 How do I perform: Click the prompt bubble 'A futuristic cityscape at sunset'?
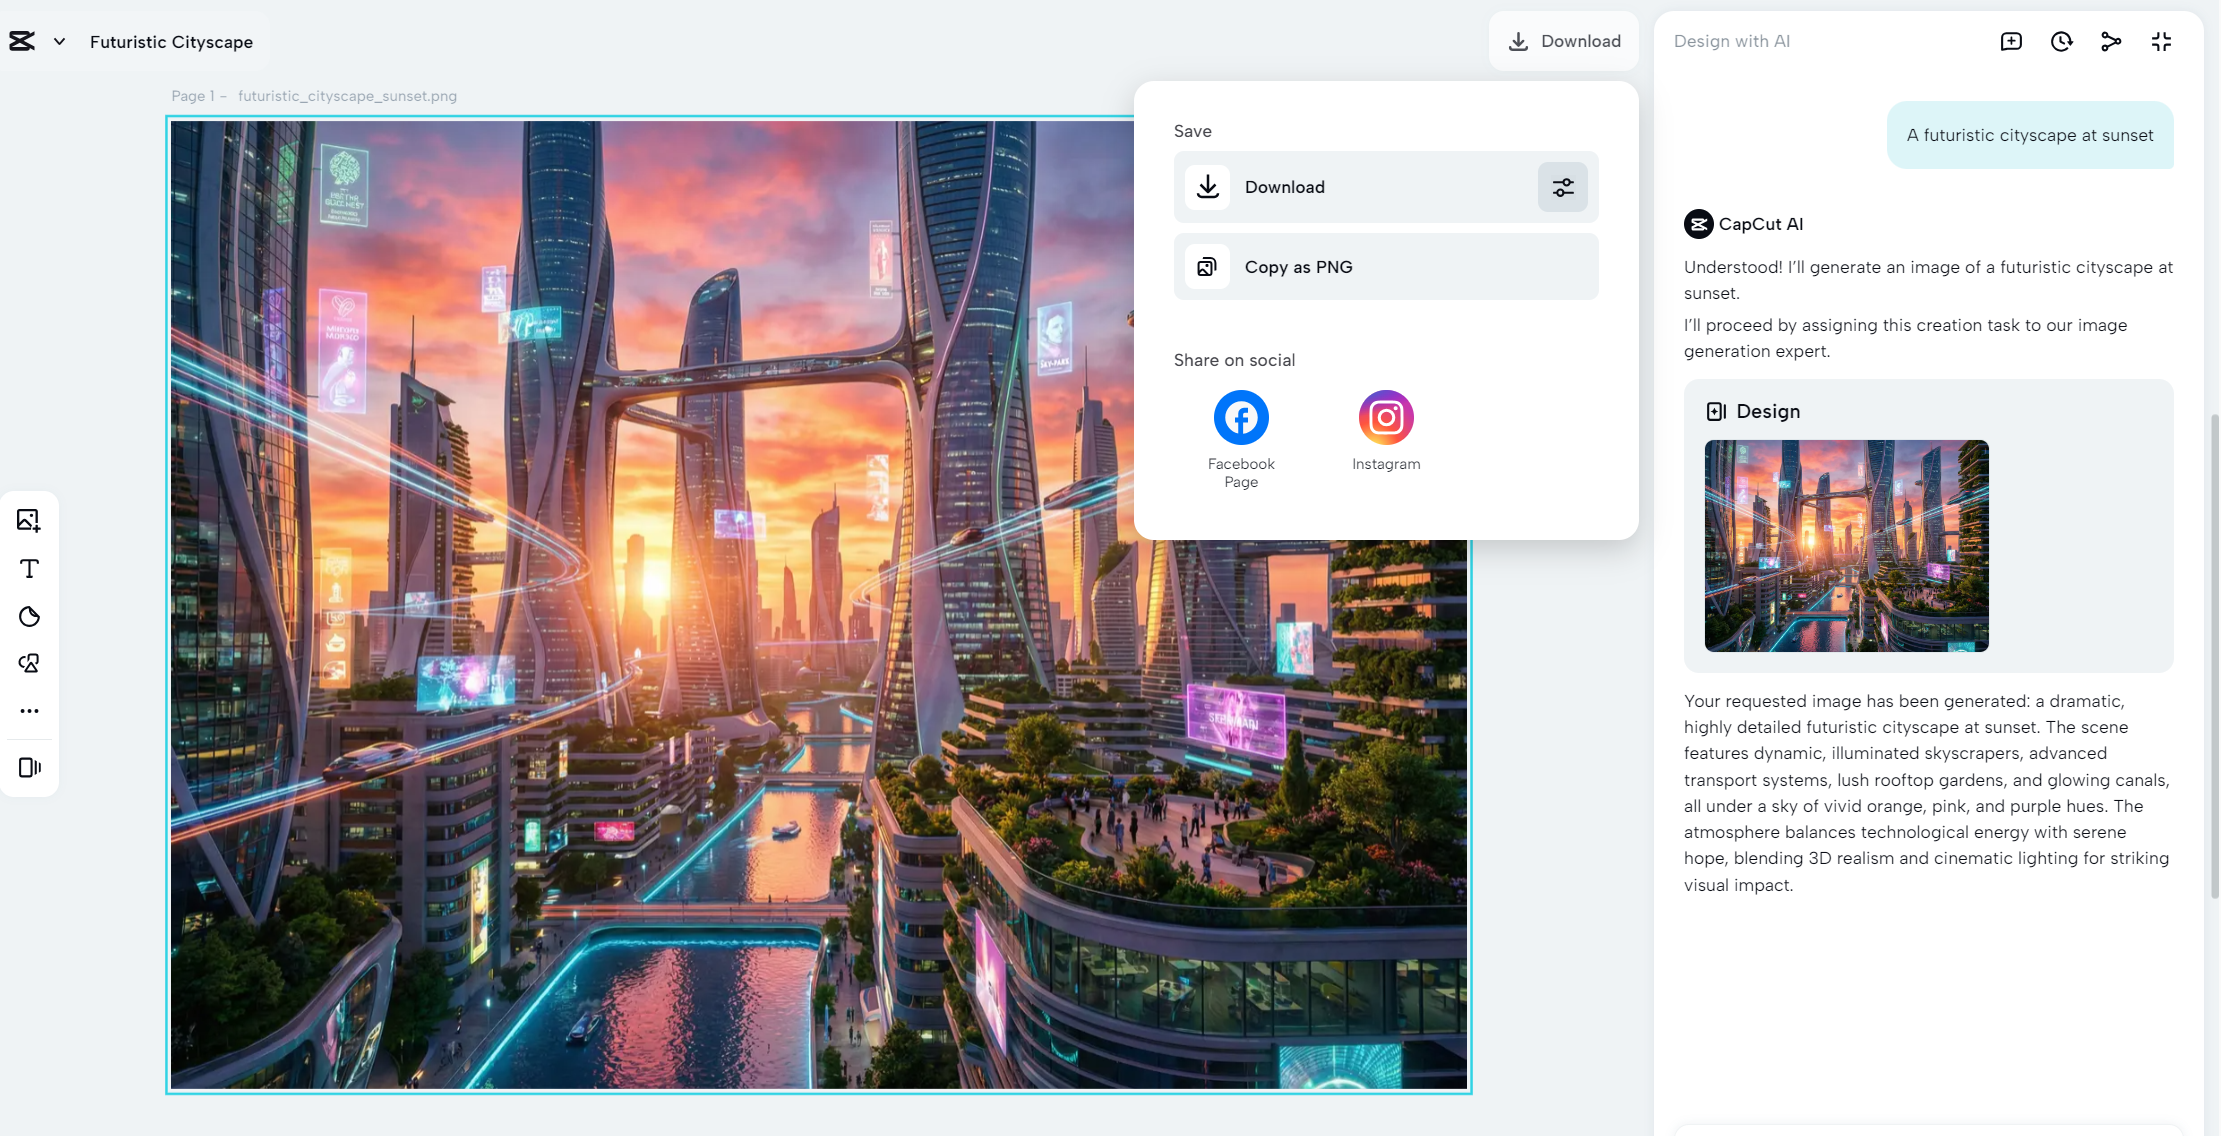(2030, 134)
